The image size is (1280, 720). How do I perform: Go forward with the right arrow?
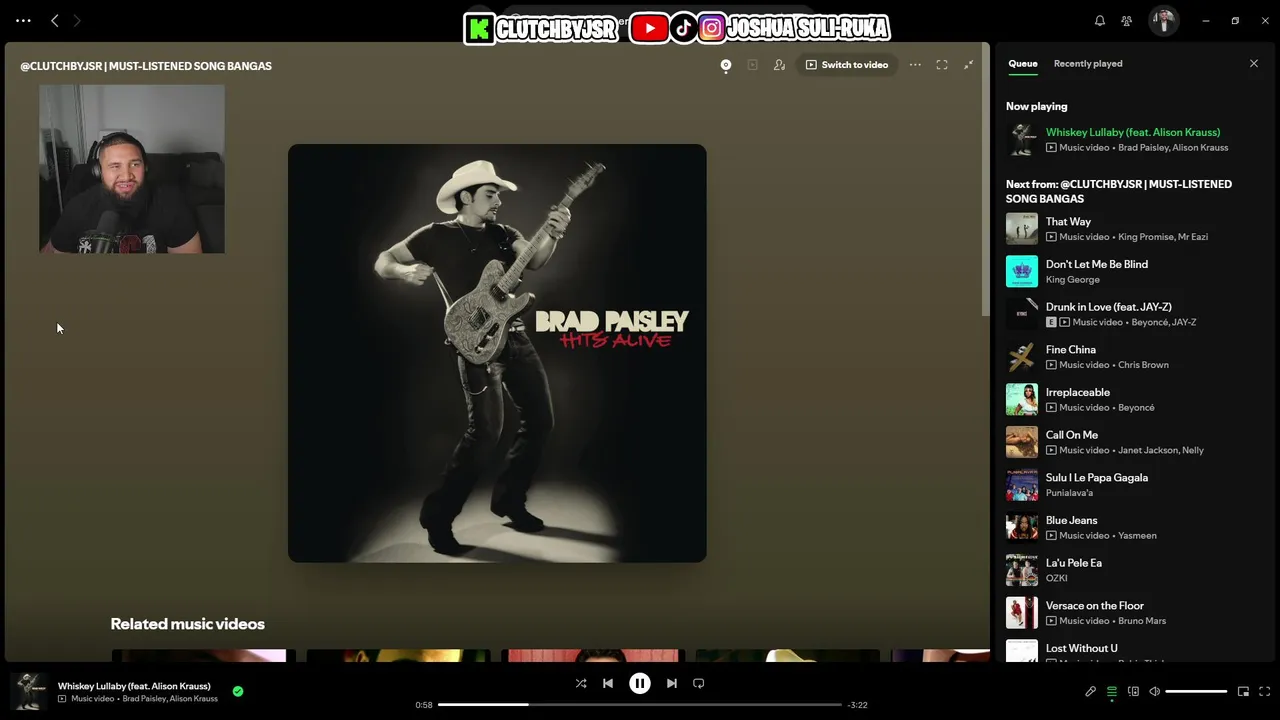[x=77, y=20]
